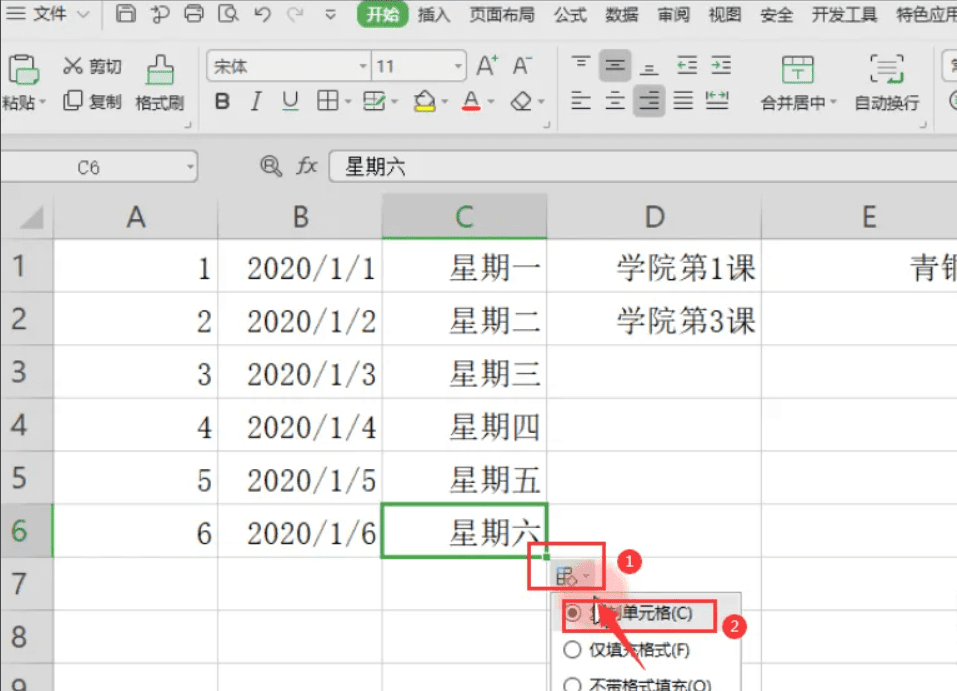Choose the 仅填充格式 radio option
This screenshot has height=691, width=957.
[573, 649]
